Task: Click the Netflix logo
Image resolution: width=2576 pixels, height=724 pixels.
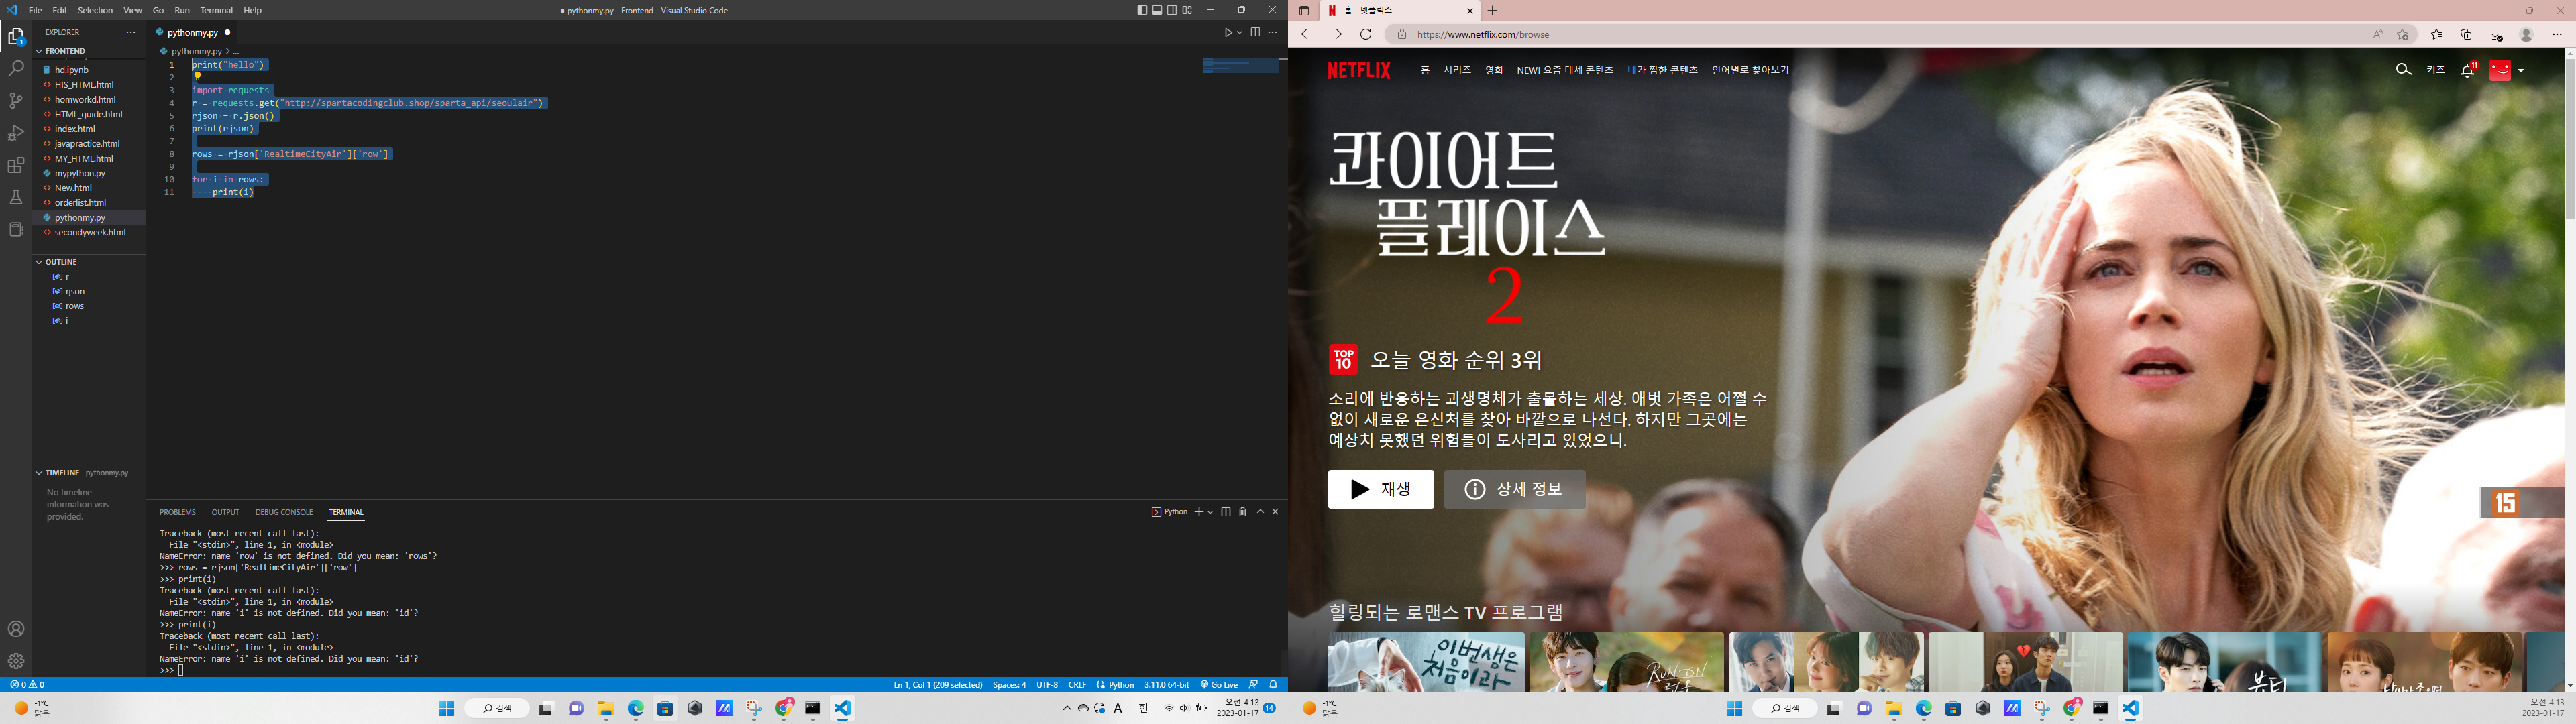Action: coord(1358,70)
